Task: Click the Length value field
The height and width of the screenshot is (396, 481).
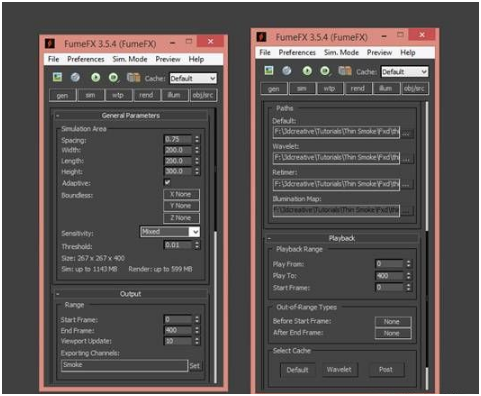Action: [178, 161]
